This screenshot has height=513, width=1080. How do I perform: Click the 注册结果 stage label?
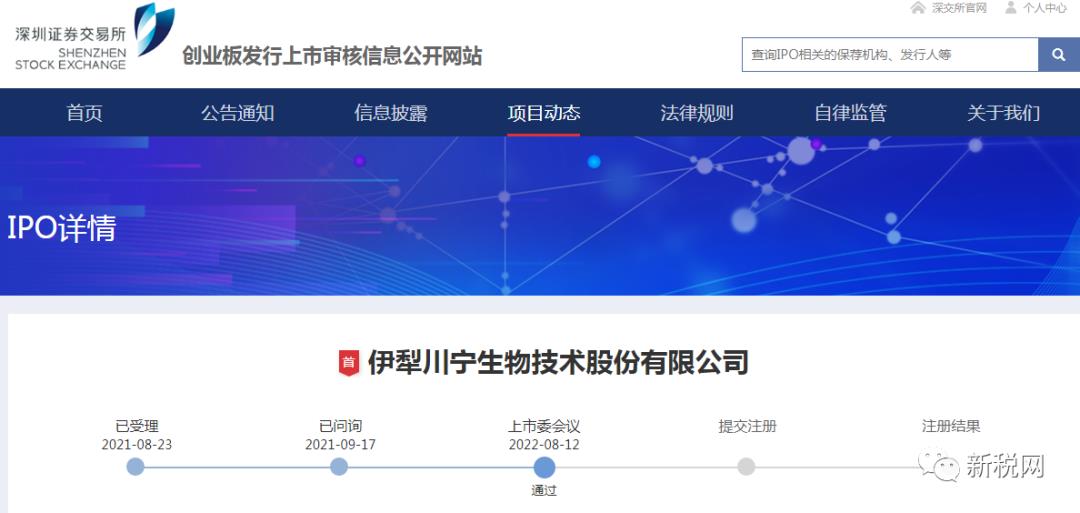[951, 426]
